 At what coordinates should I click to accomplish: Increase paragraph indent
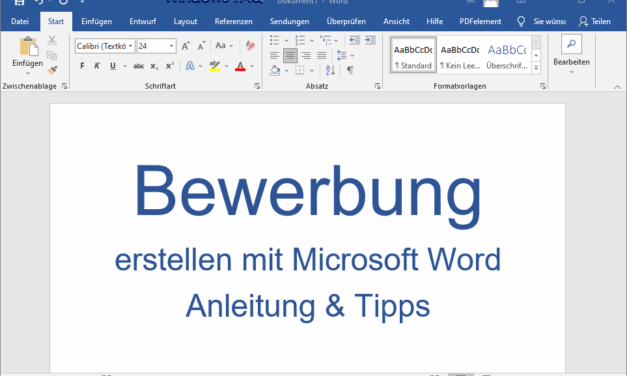point(370,40)
